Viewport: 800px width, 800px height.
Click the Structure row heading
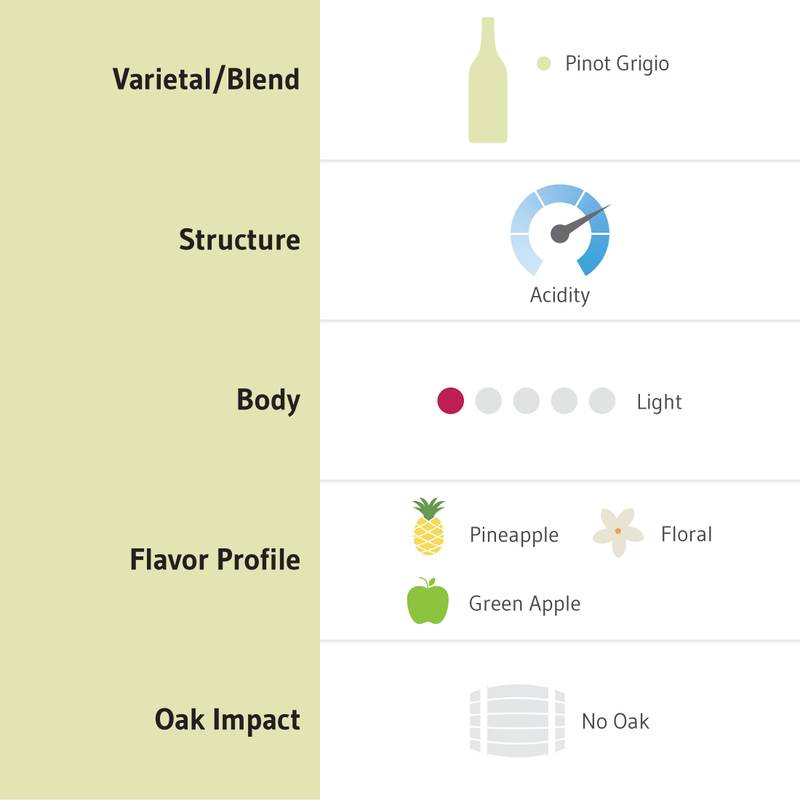[239, 240]
